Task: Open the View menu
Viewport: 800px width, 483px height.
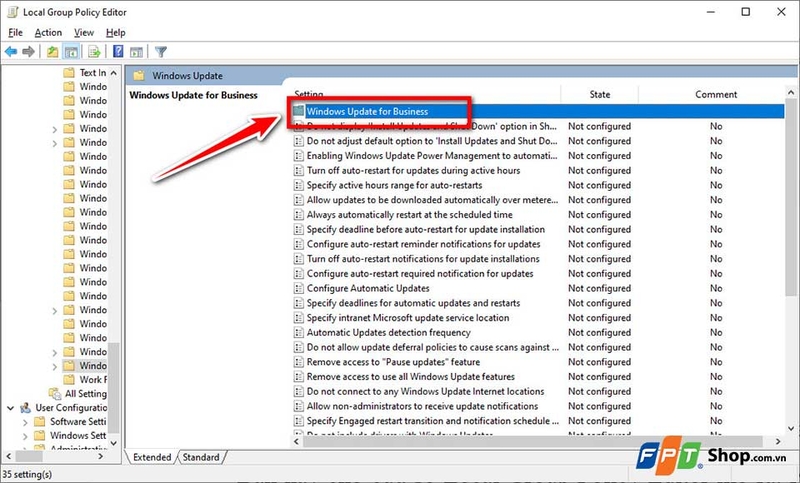Action: click(84, 33)
